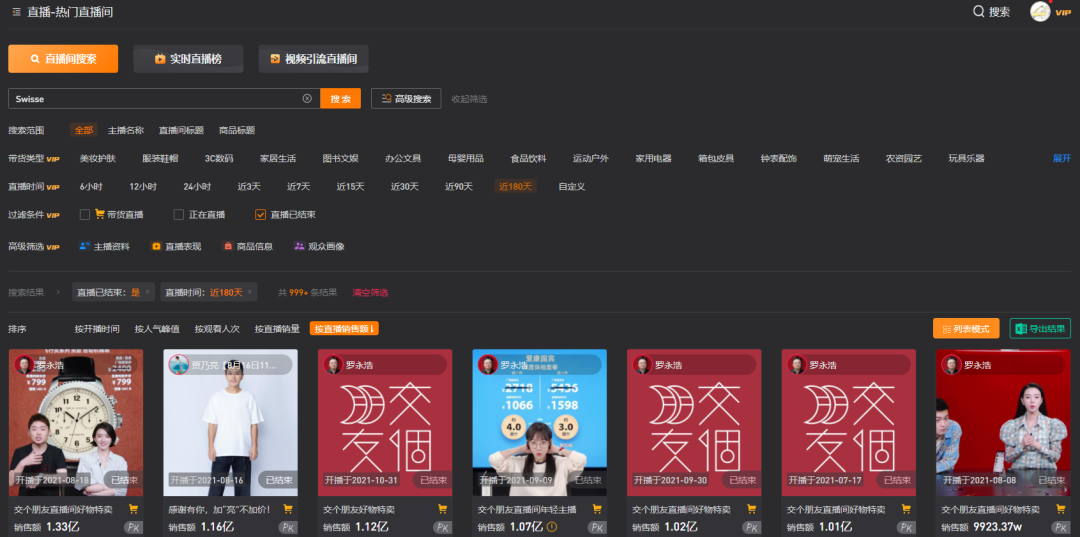Open the 2021-07-17 罗永浩 livestream thumbnail
1080x537 pixels.
point(849,423)
